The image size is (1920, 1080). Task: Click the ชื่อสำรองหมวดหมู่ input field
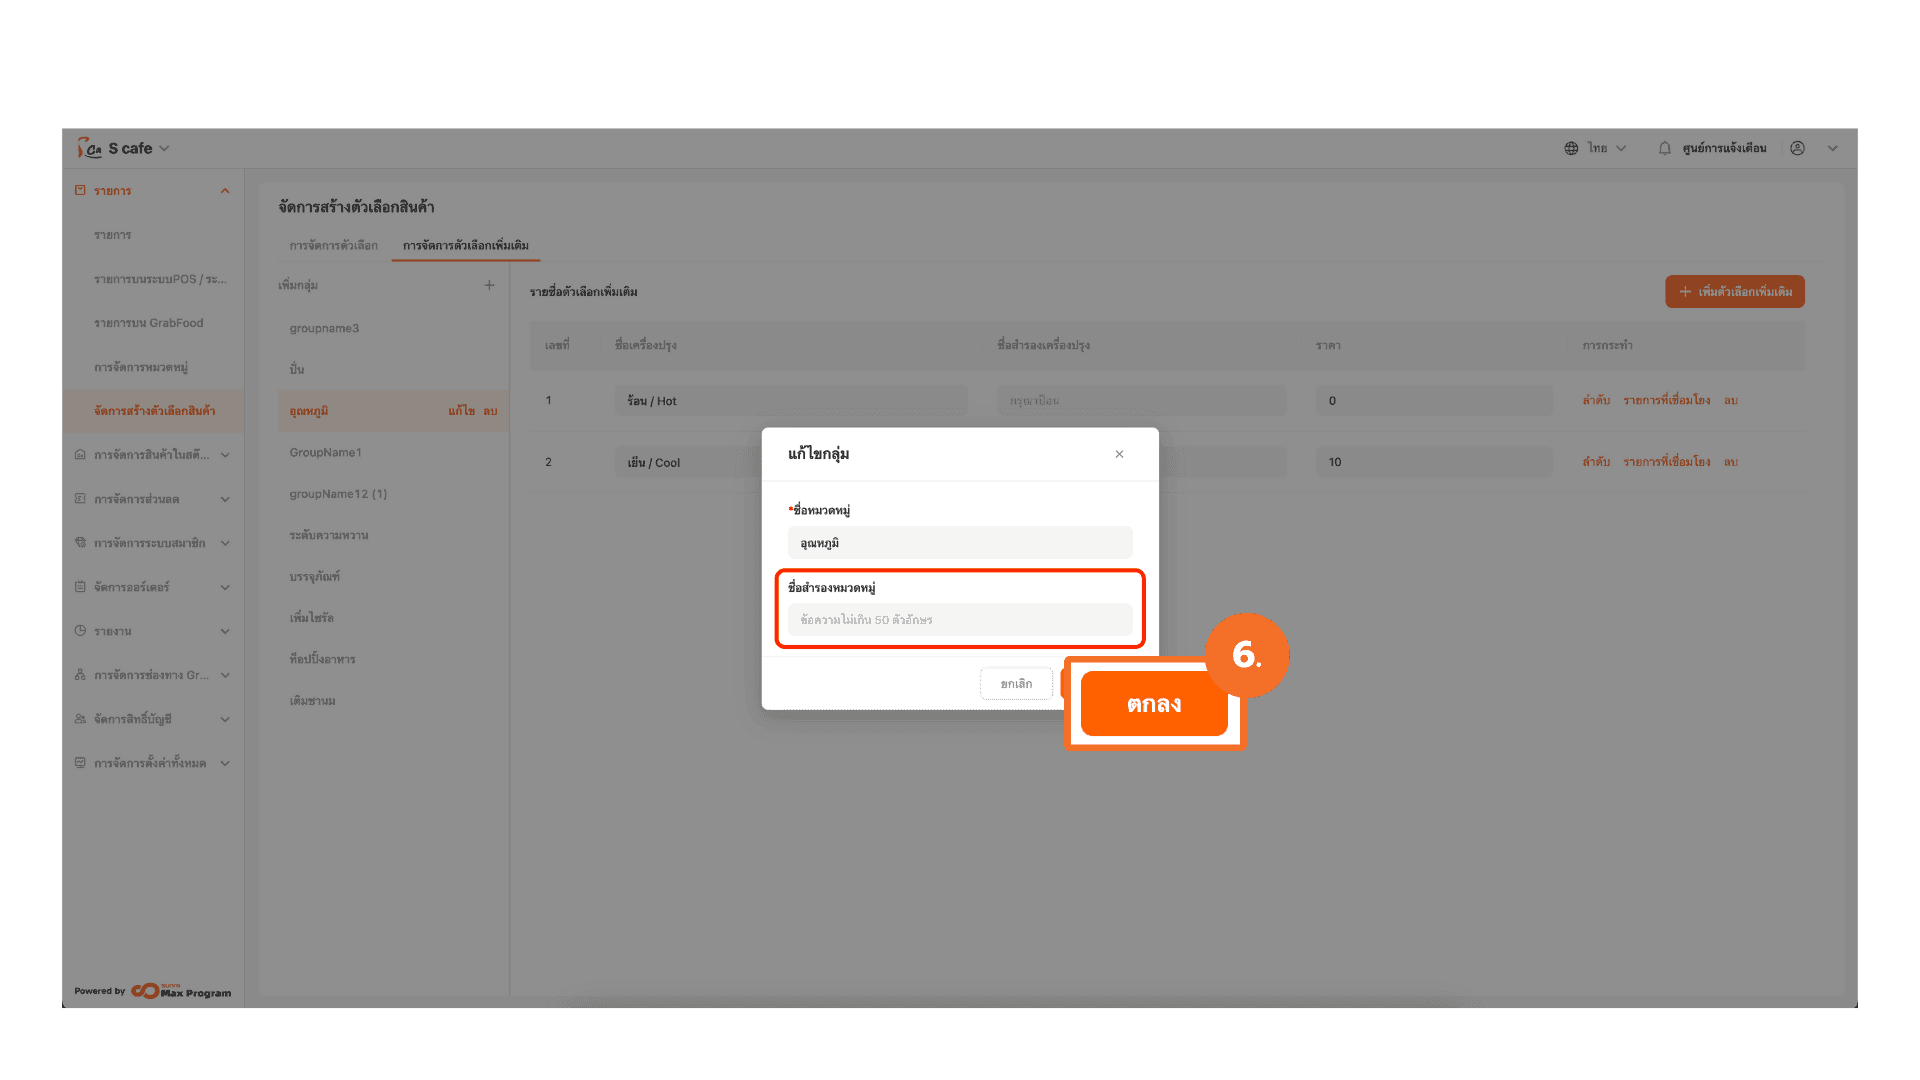(960, 620)
